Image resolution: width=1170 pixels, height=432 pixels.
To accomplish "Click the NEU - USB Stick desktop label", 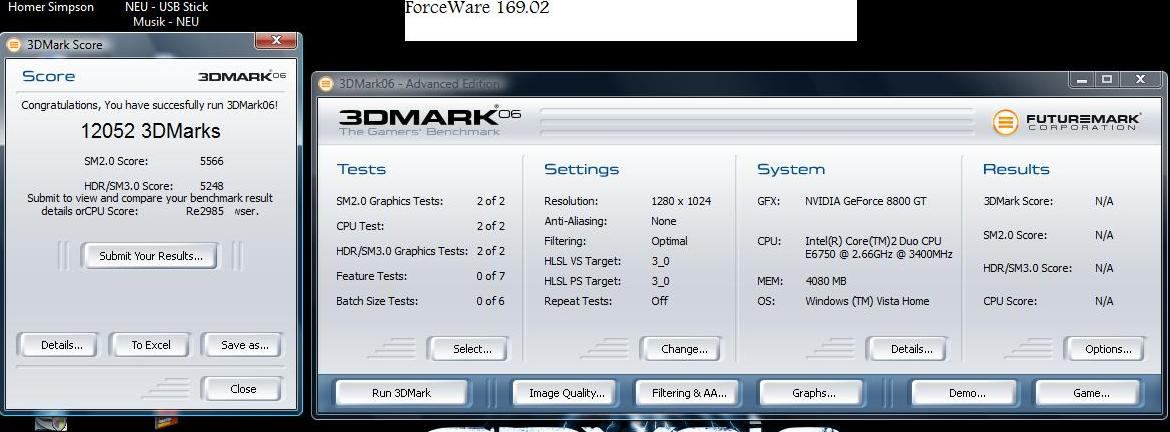I will coord(166,7).
